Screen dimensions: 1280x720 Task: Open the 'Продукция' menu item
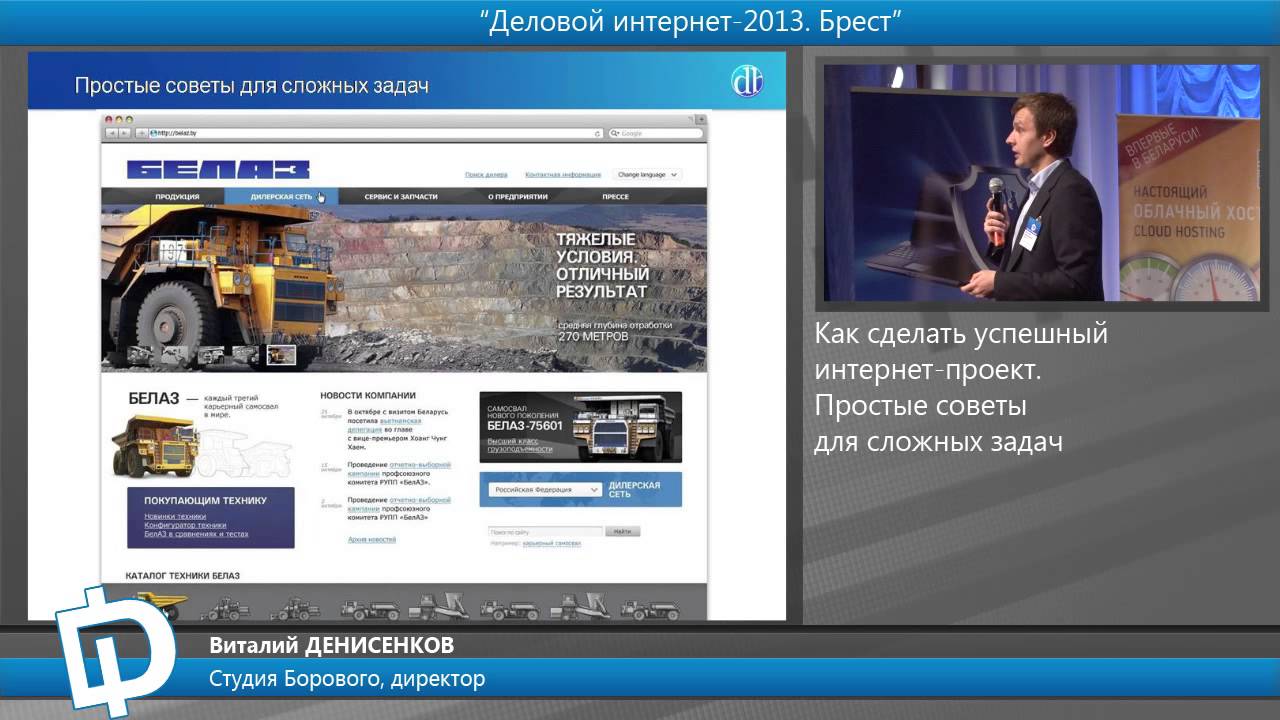(x=177, y=197)
